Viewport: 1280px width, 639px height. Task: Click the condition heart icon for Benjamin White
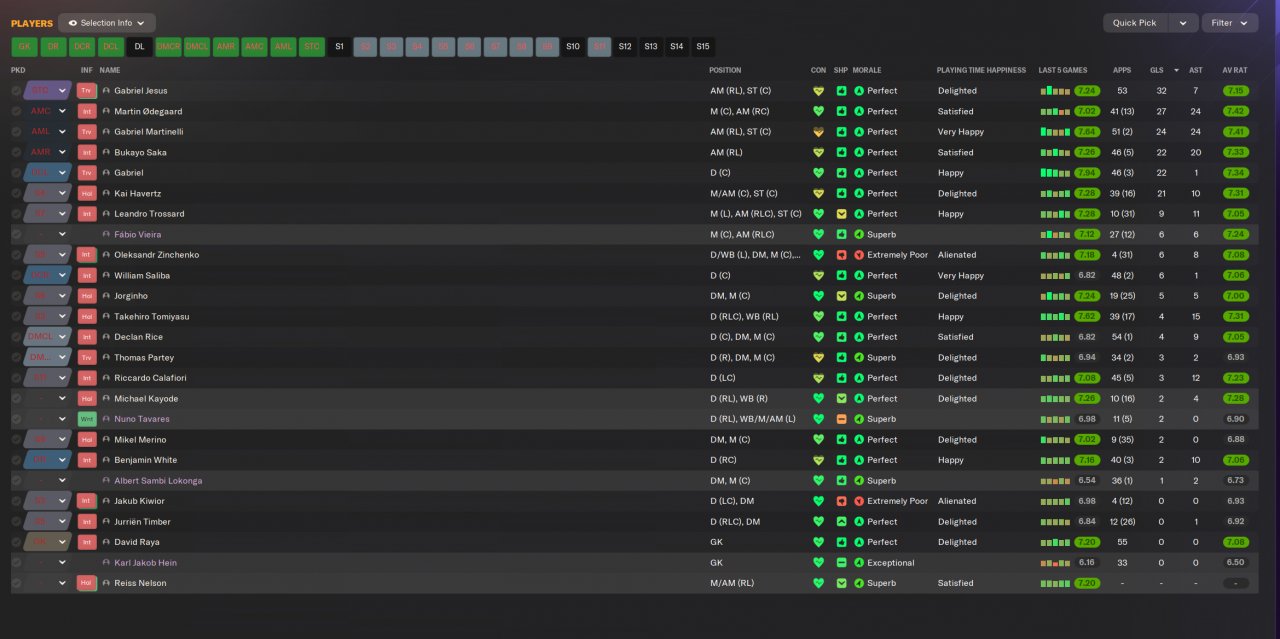pyautogui.click(x=818, y=460)
